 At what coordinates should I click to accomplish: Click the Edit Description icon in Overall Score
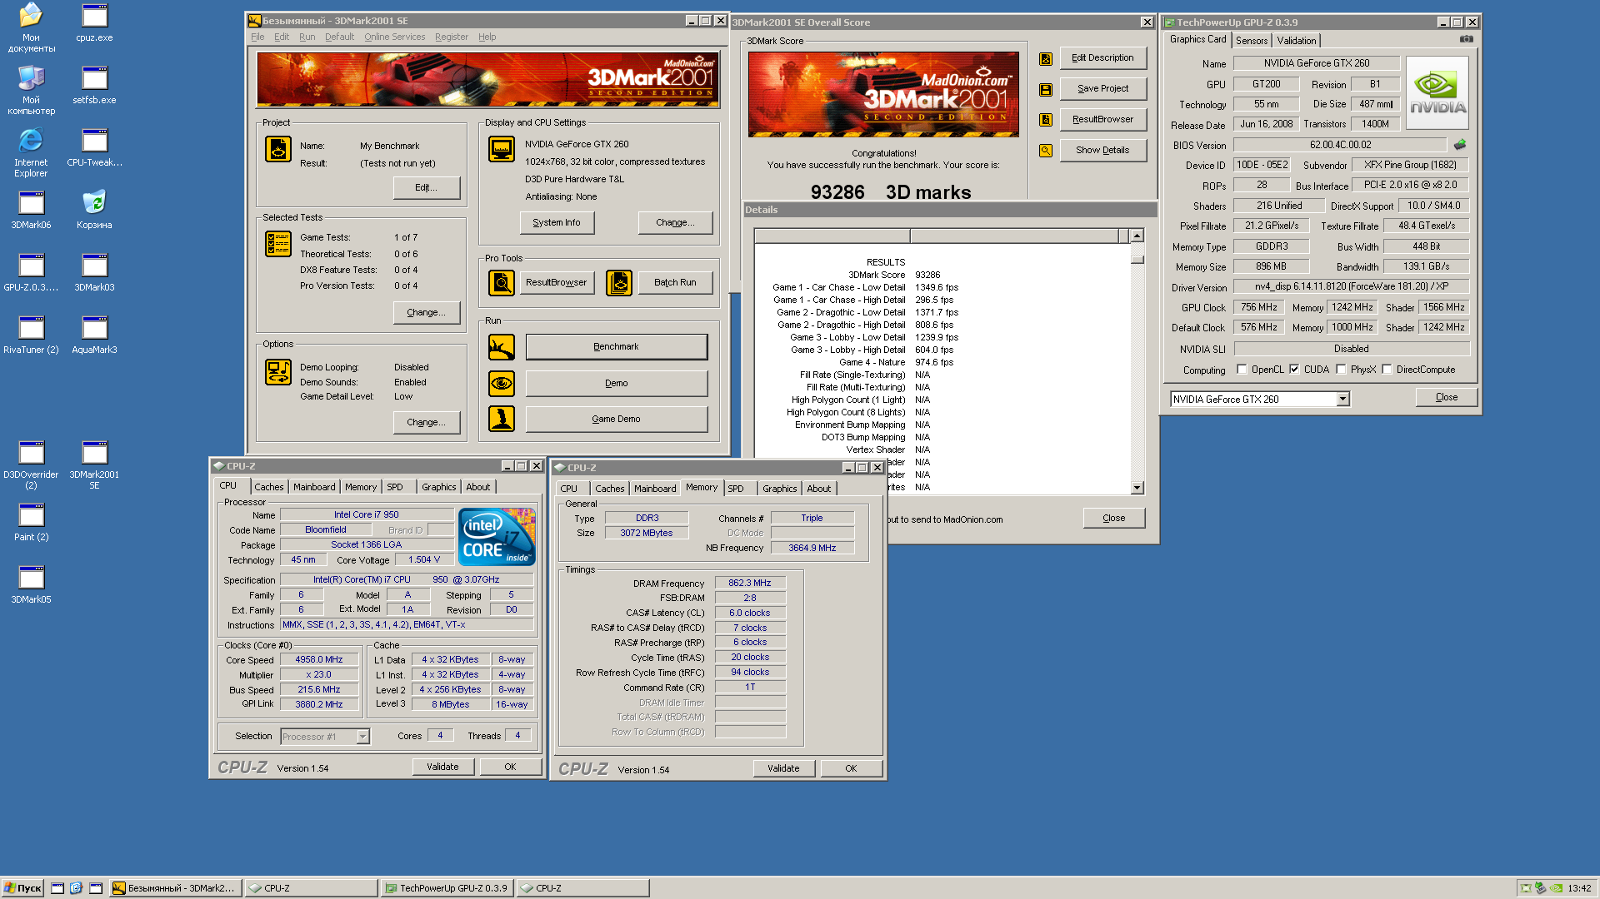(x=1045, y=59)
